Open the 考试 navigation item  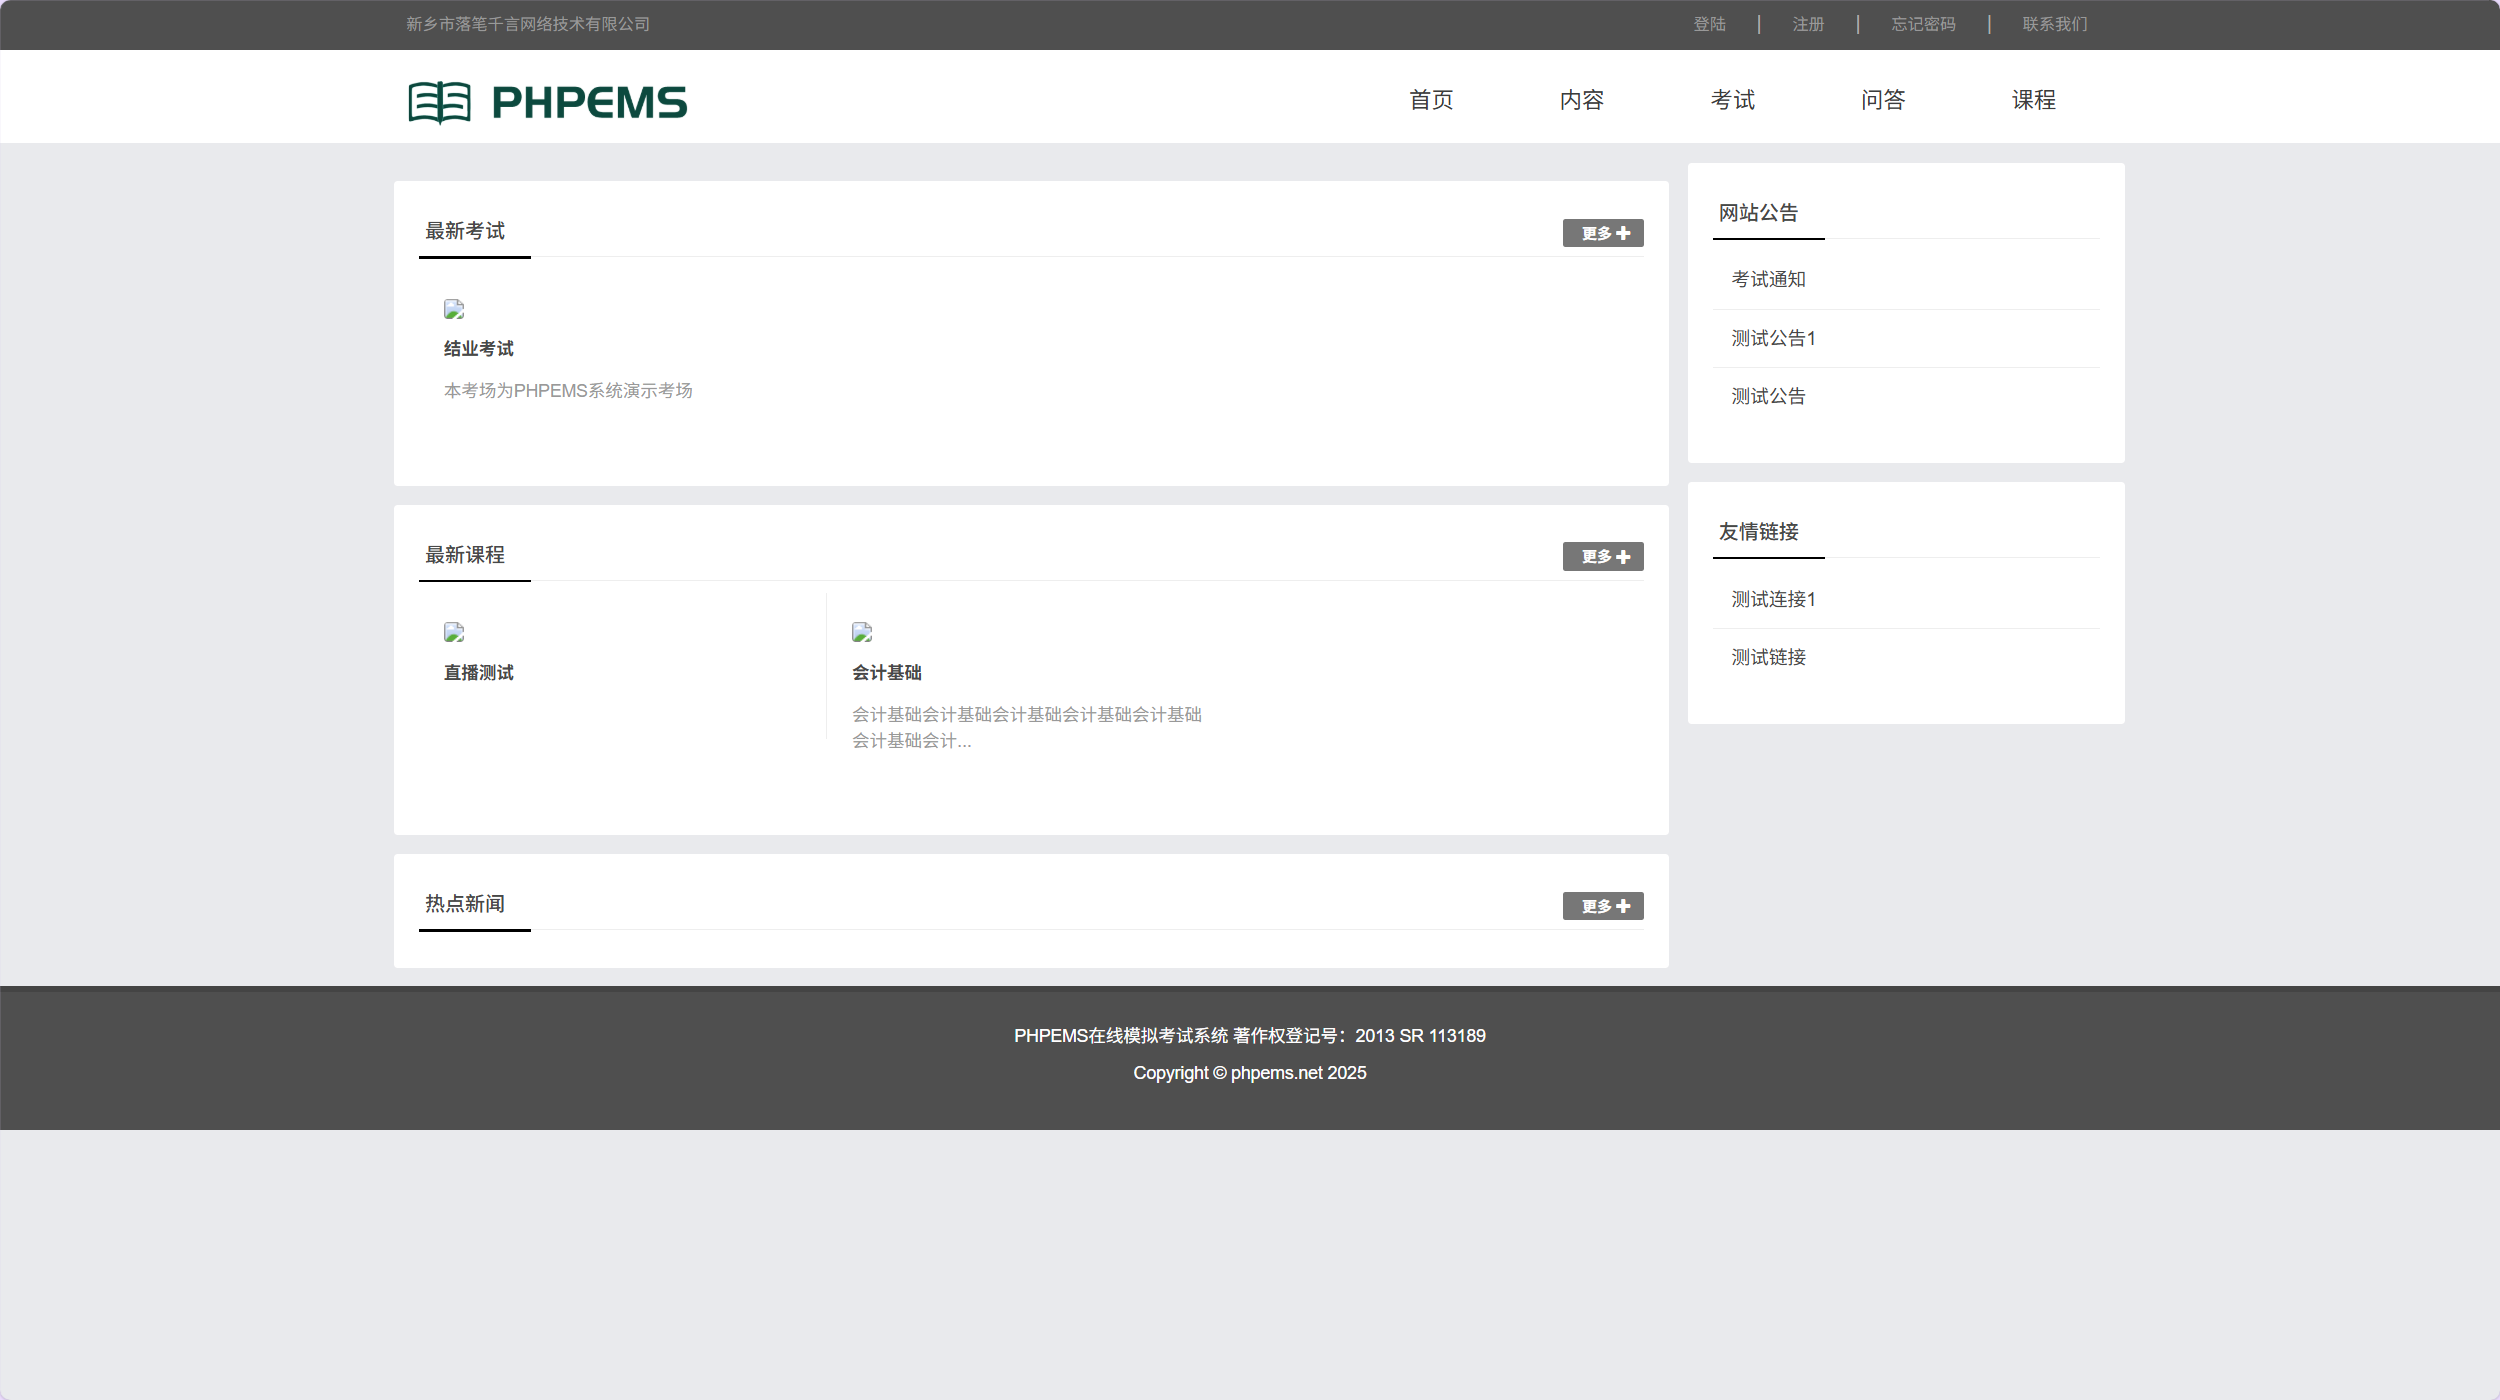coord(1732,100)
